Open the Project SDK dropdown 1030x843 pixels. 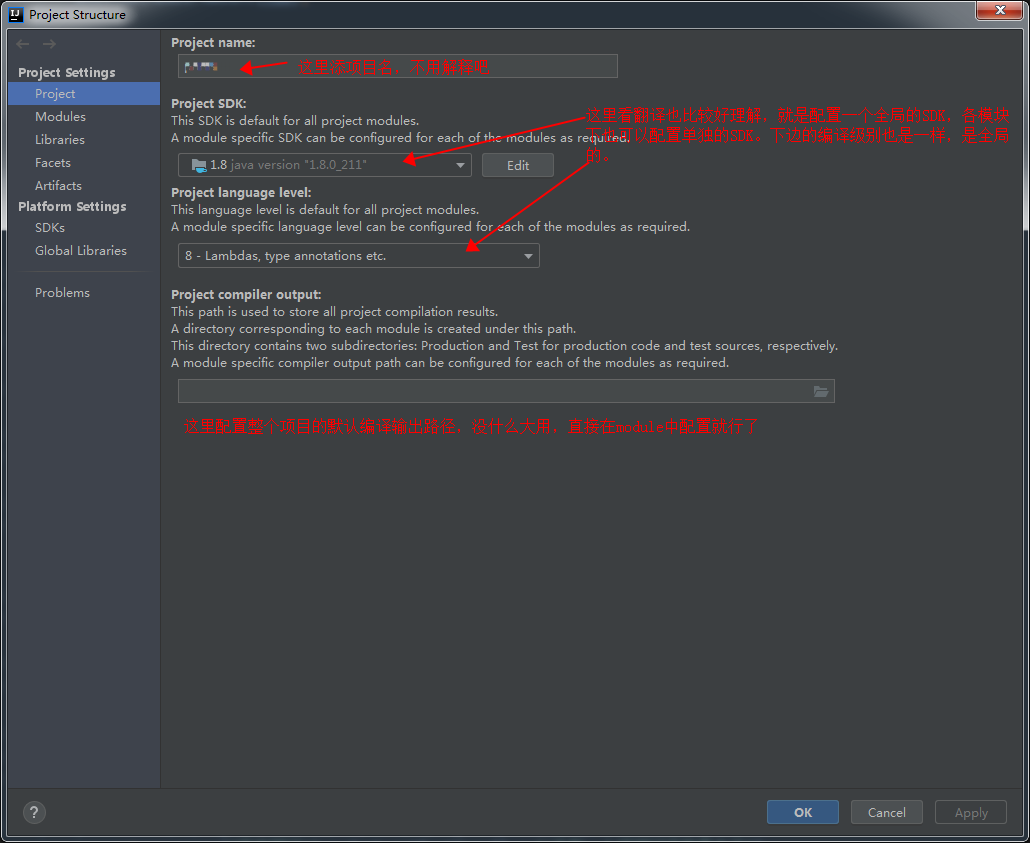(325, 164)
